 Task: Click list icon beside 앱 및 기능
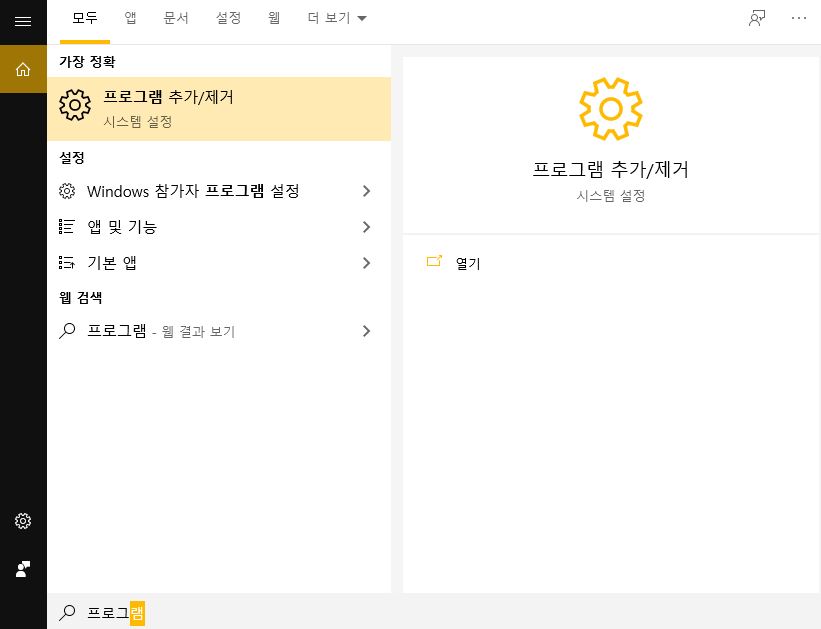click(x=66, y=226)
